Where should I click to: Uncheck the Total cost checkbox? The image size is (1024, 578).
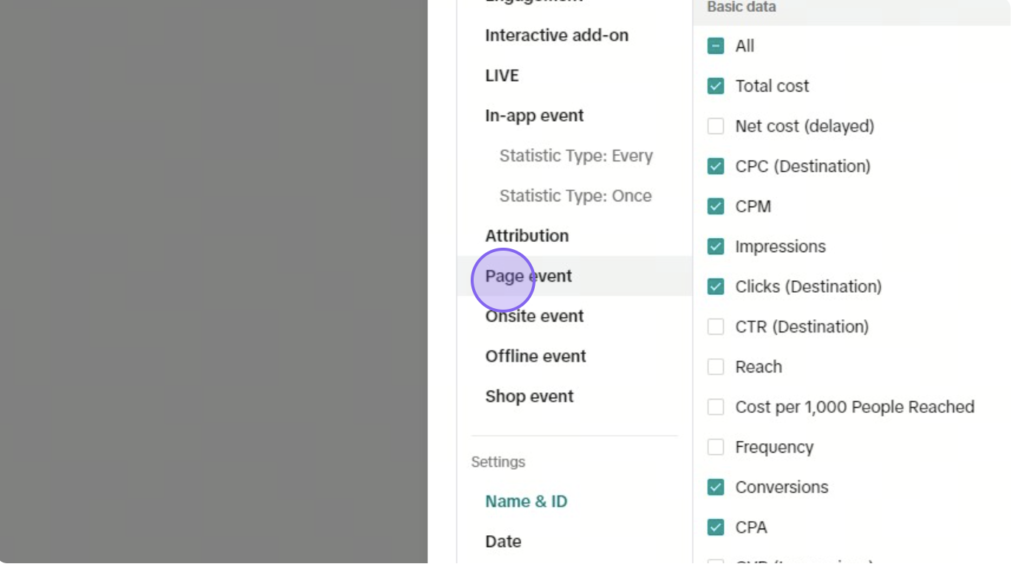pos(715,86)
